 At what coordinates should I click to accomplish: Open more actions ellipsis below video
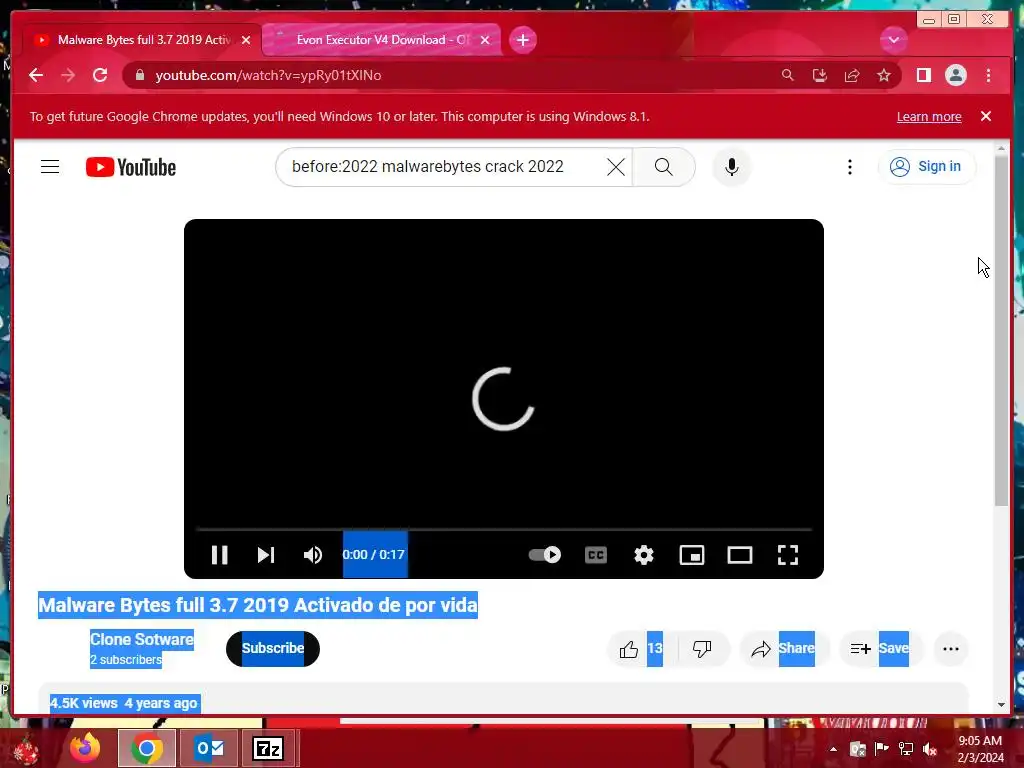pos(951,648)
